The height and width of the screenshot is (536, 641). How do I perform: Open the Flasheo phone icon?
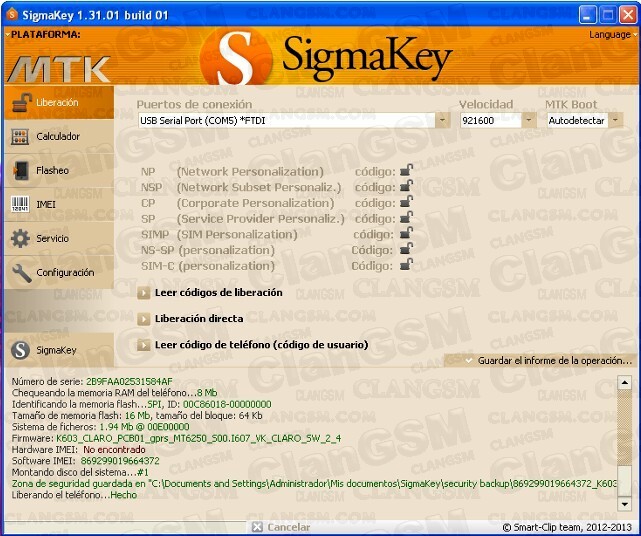[21, 170]
